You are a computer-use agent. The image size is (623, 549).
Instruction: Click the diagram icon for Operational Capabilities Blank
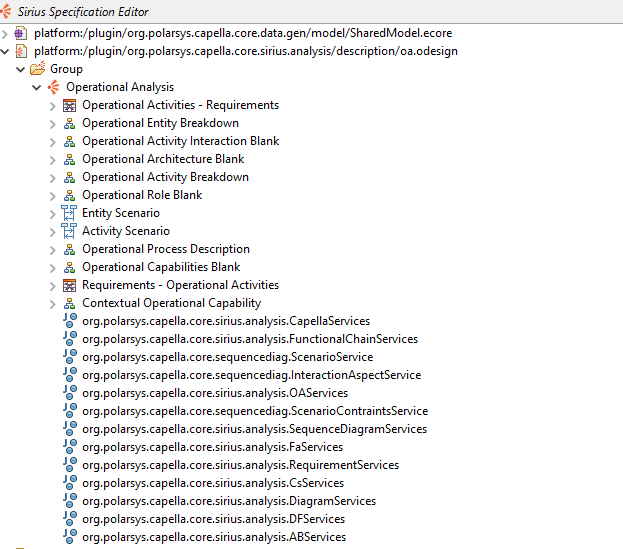click(x=70, y=267)
